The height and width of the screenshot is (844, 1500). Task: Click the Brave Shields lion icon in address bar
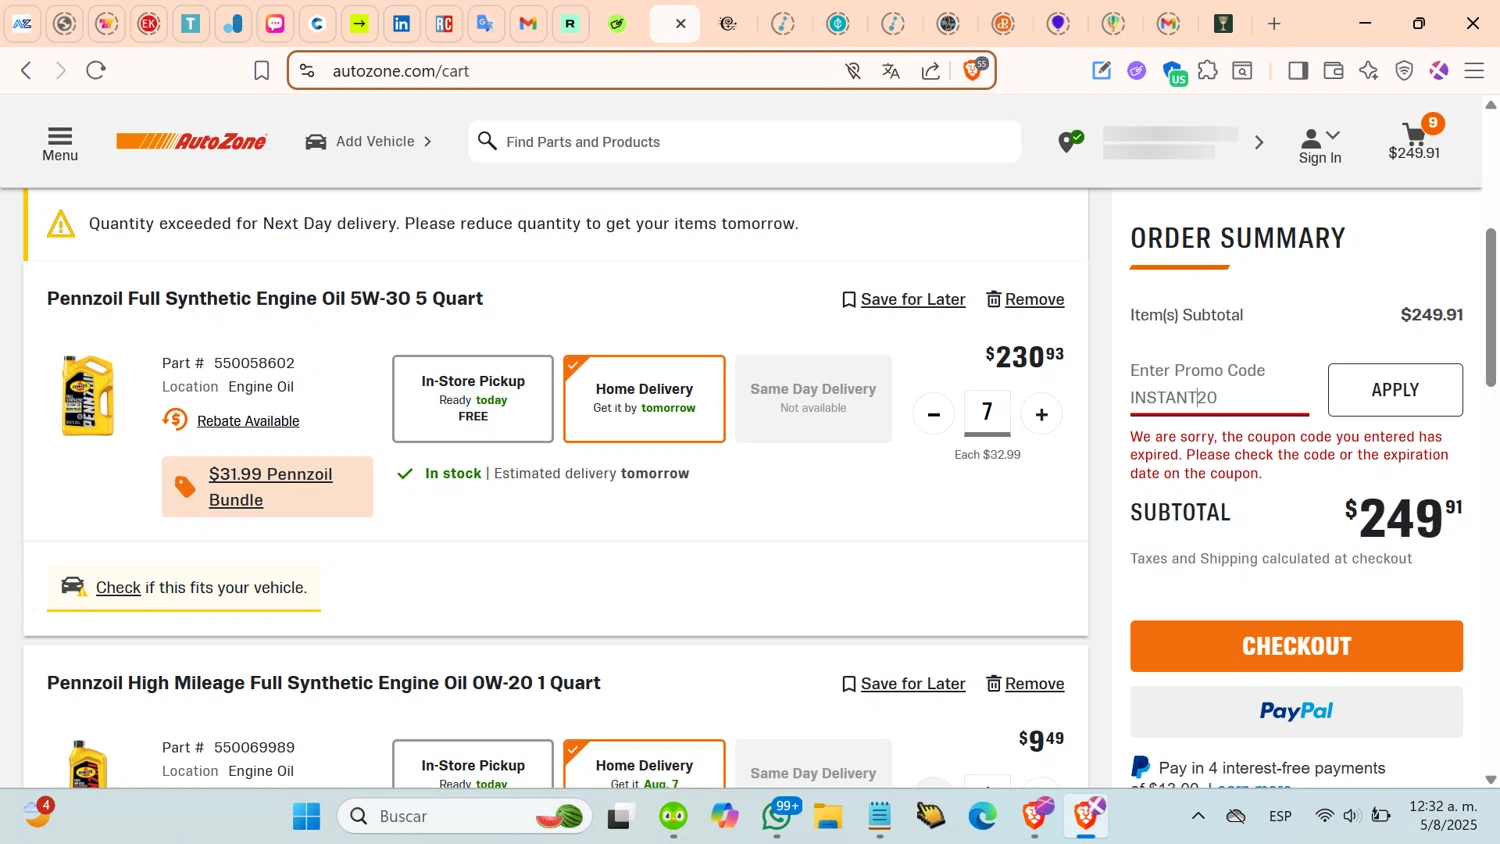coord(973,70)
